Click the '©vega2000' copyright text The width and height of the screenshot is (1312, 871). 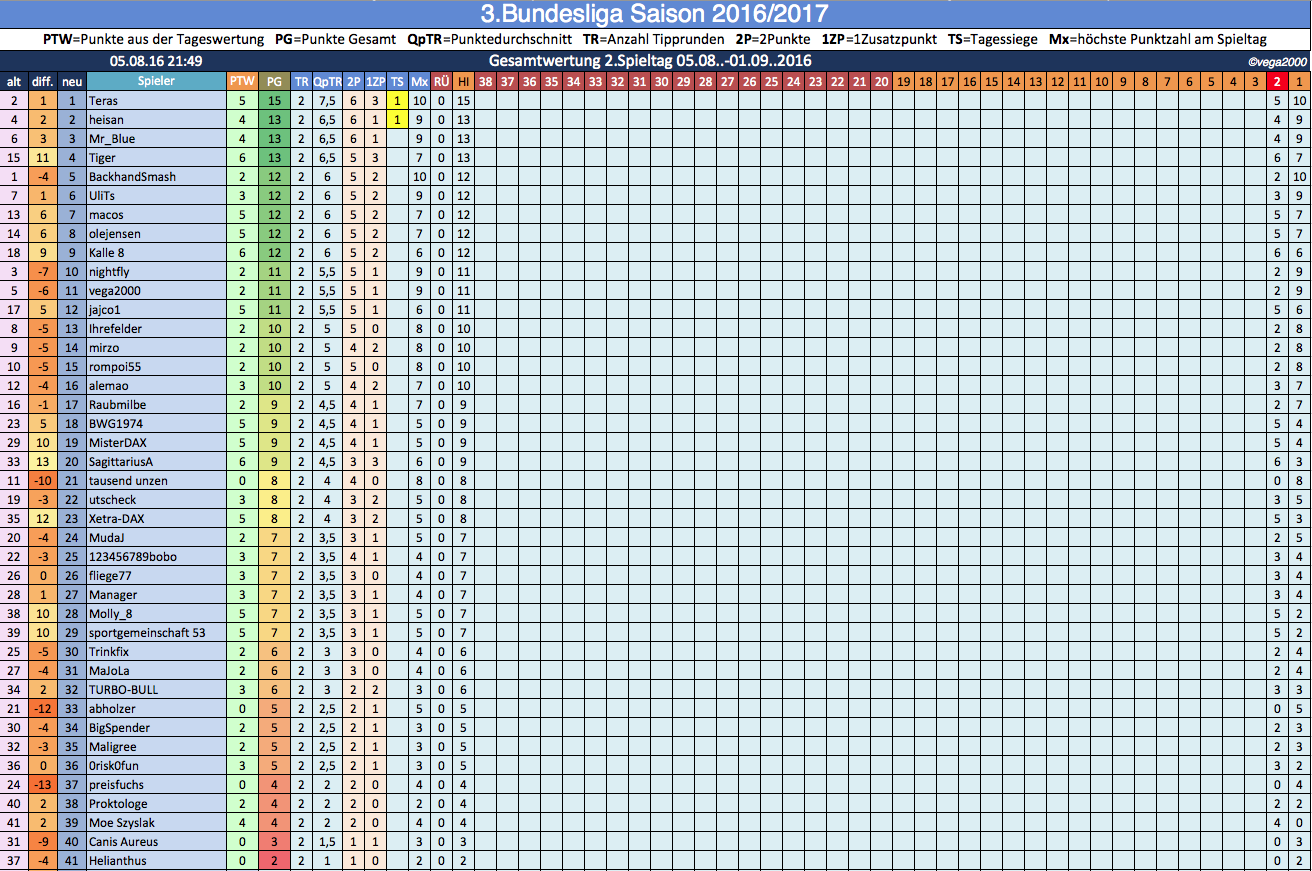[1276, 62]
